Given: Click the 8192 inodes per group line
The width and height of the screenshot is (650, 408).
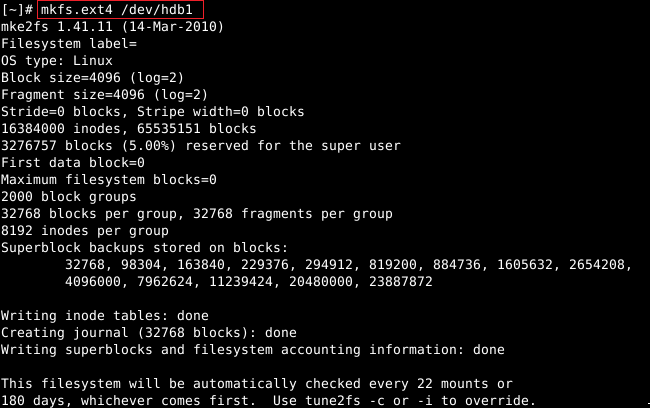Looking at the screenshot, I should [85, 231].
